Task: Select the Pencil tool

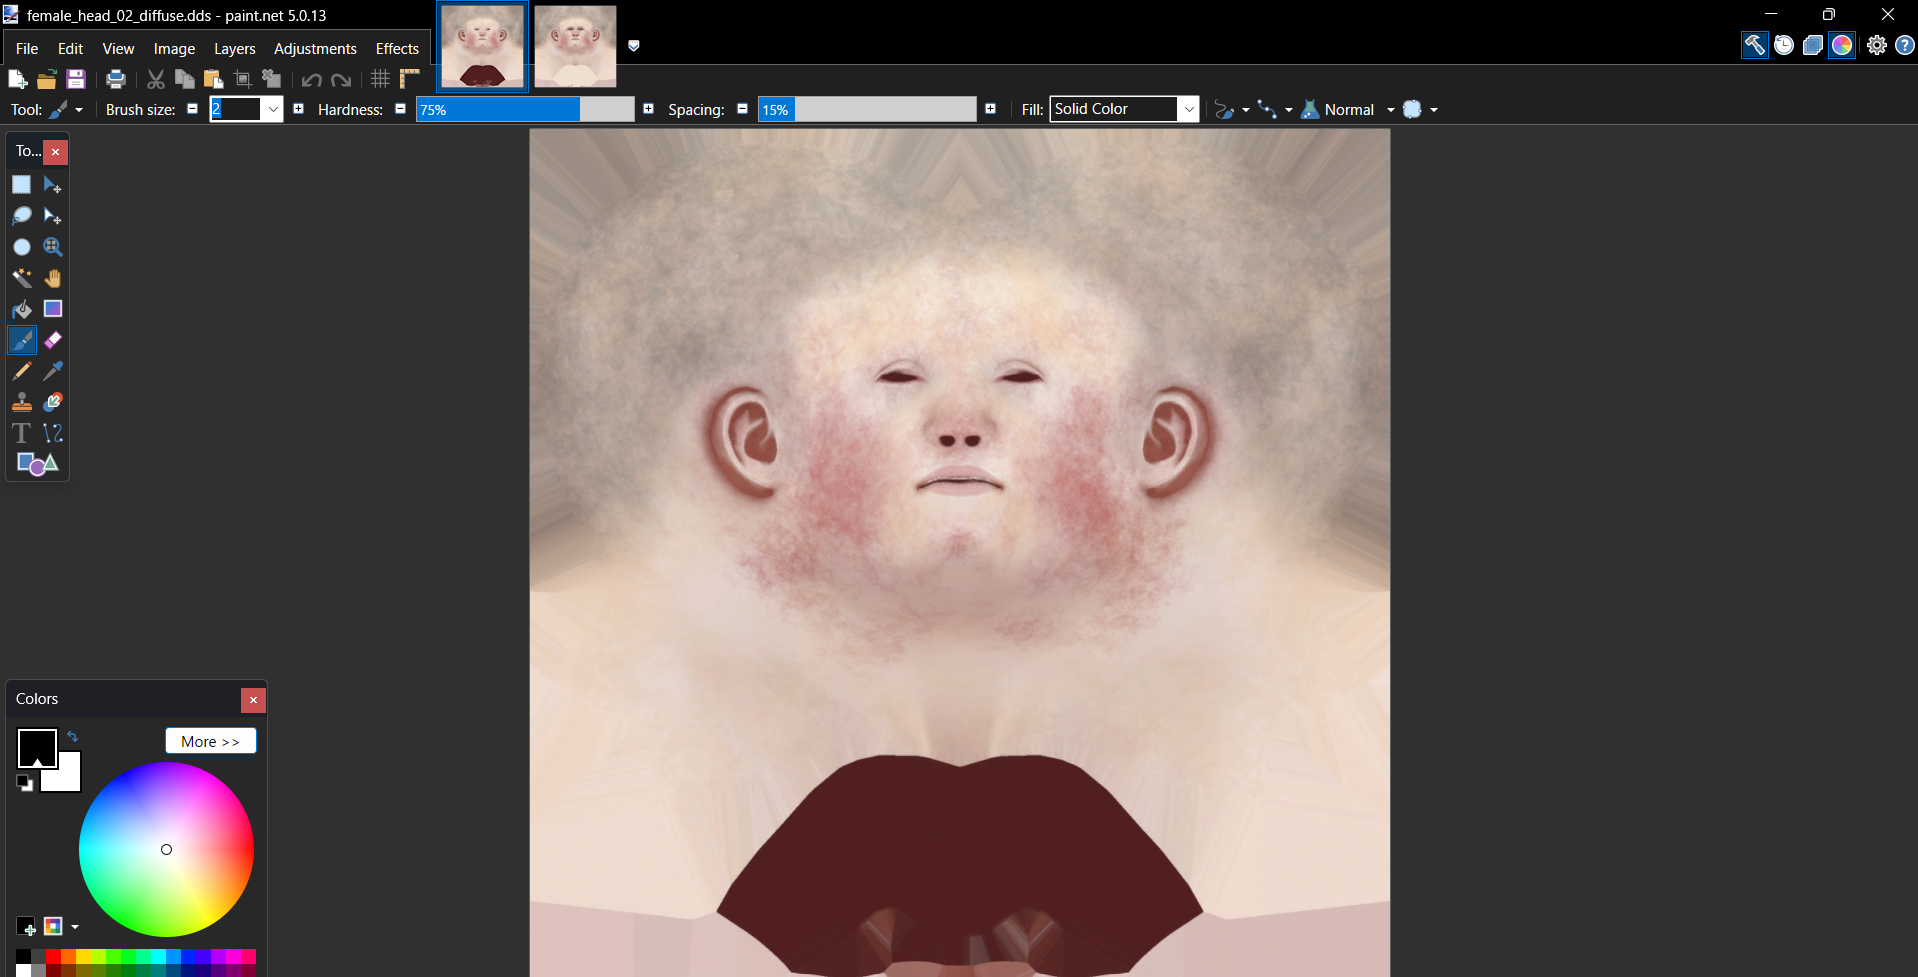Action: point(22,371)
